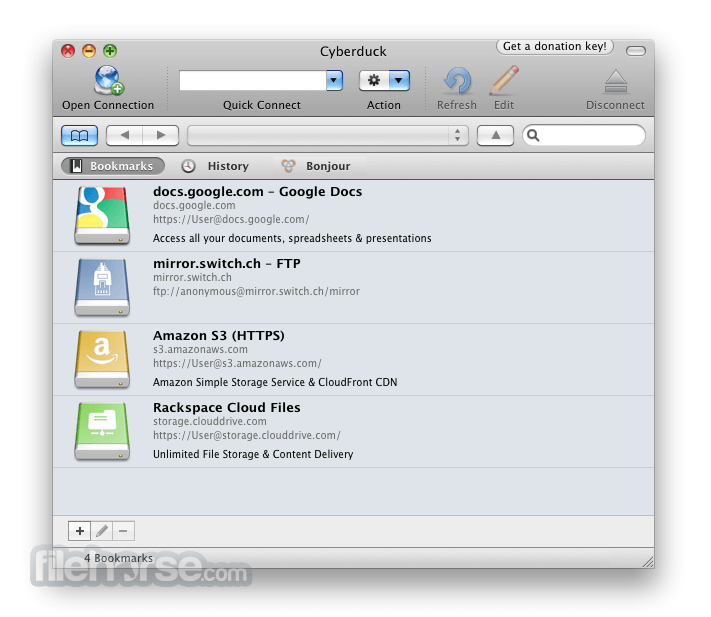
Task: Click the Edit label in toolbar
Action: (x=504, y=105)
